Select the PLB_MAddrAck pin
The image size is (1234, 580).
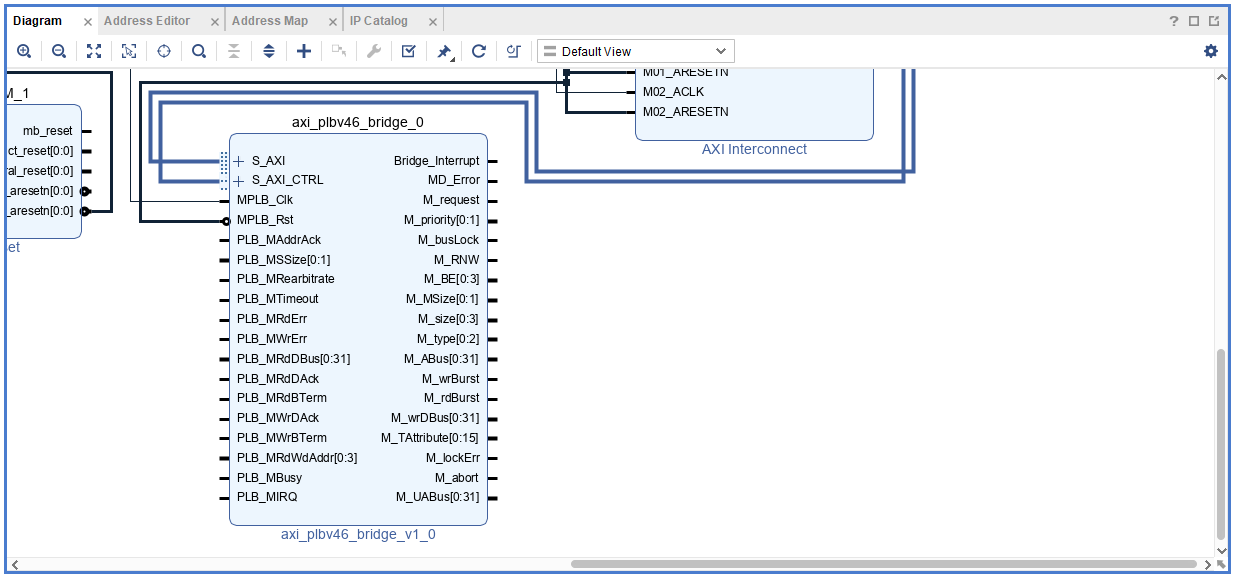pyautogui.click(x=279, y=240)
